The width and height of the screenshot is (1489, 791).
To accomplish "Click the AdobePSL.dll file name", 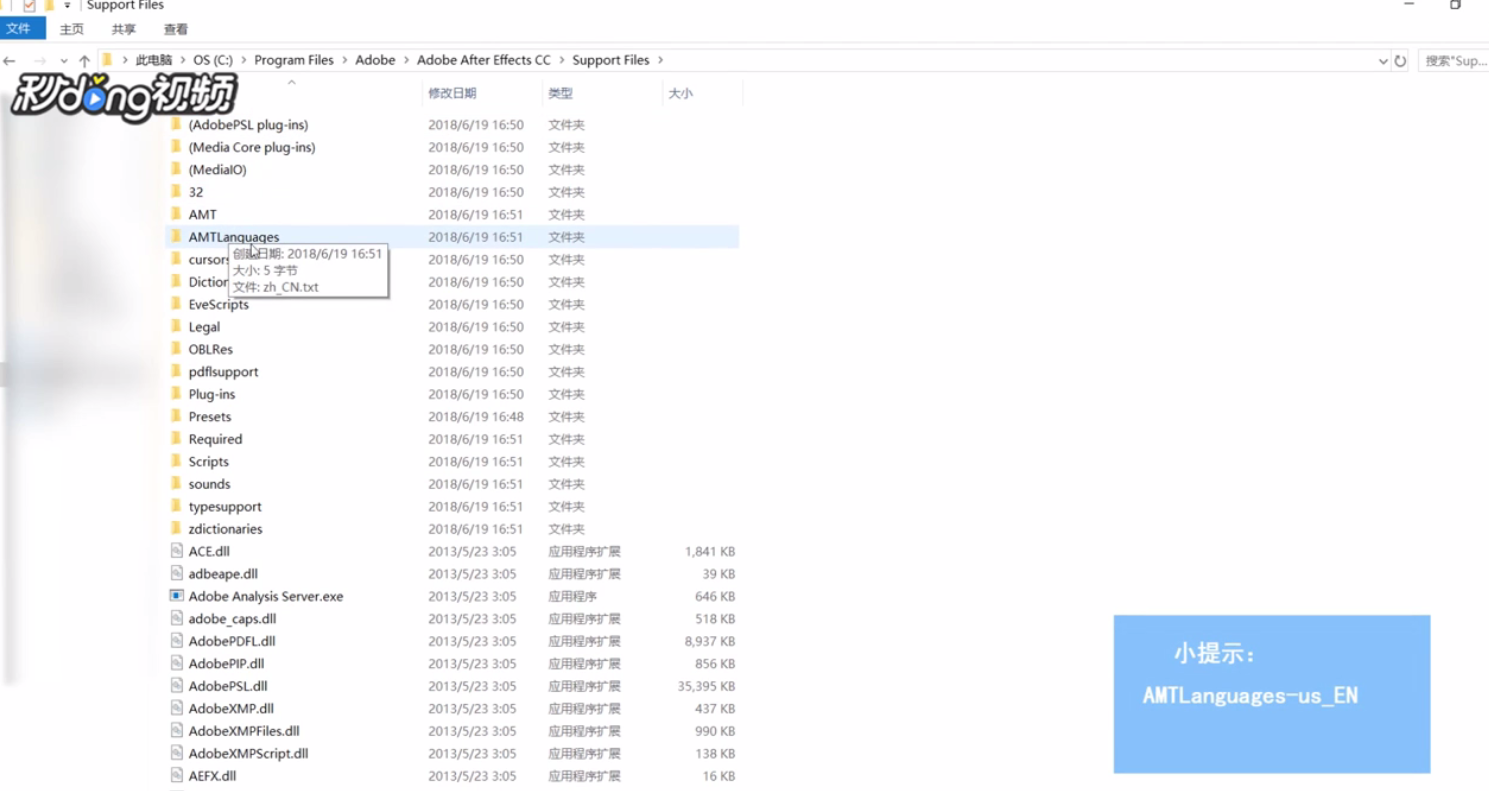I will [228, 686].
